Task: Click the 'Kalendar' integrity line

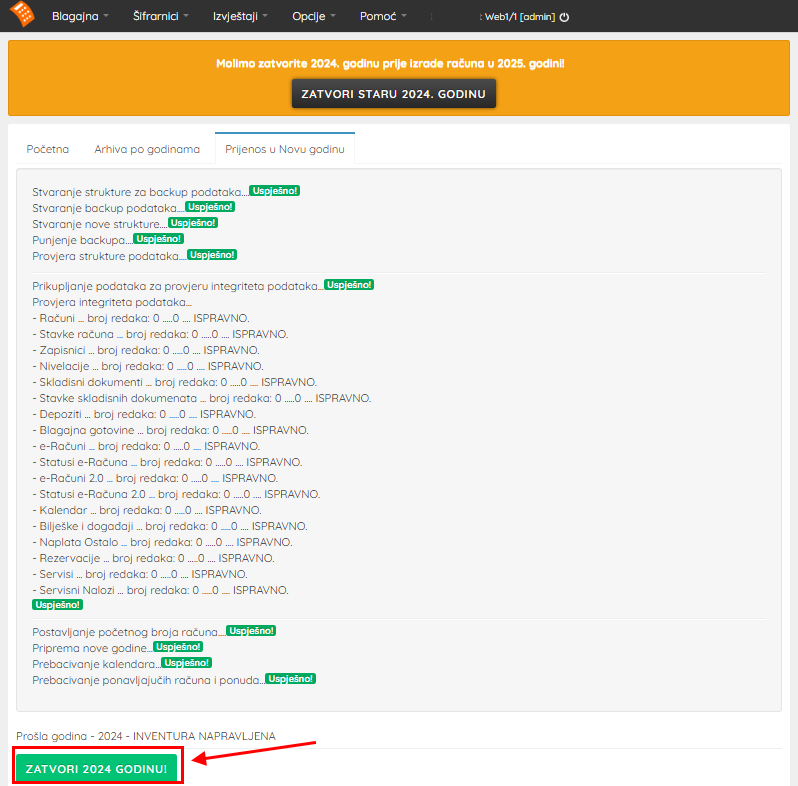Action: pos(147,510)
